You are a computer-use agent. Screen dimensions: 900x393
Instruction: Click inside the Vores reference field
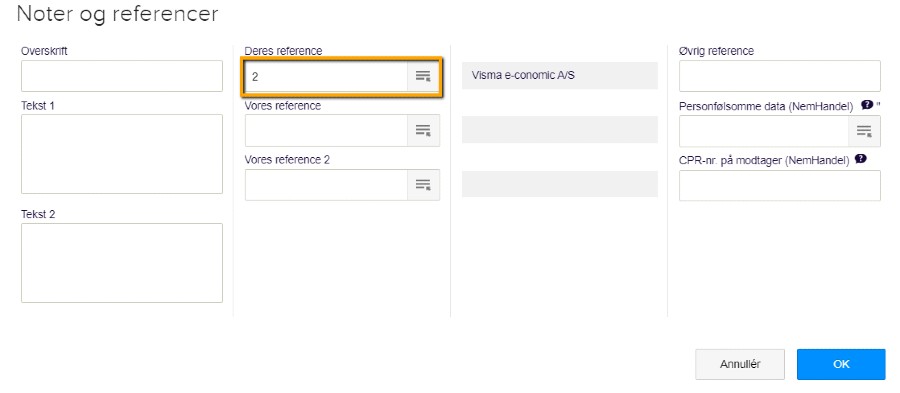[x=326, y=130]
